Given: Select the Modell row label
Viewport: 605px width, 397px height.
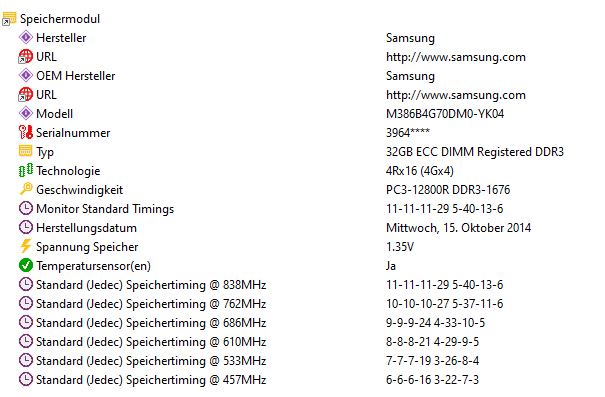Looking at the screenshot, I should [54, 114].
